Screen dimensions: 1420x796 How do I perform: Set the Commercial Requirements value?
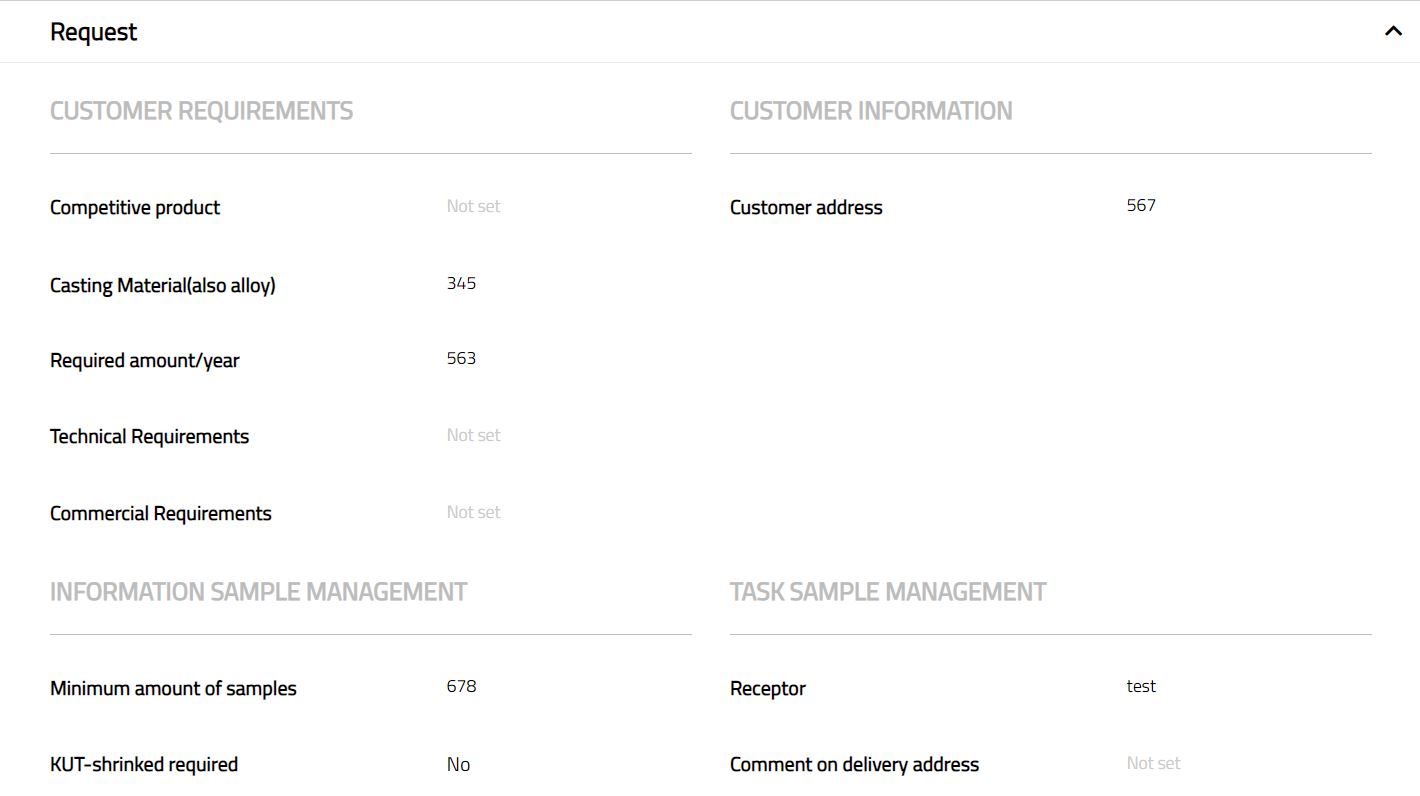pyautogui.click(x=473, y=512)
